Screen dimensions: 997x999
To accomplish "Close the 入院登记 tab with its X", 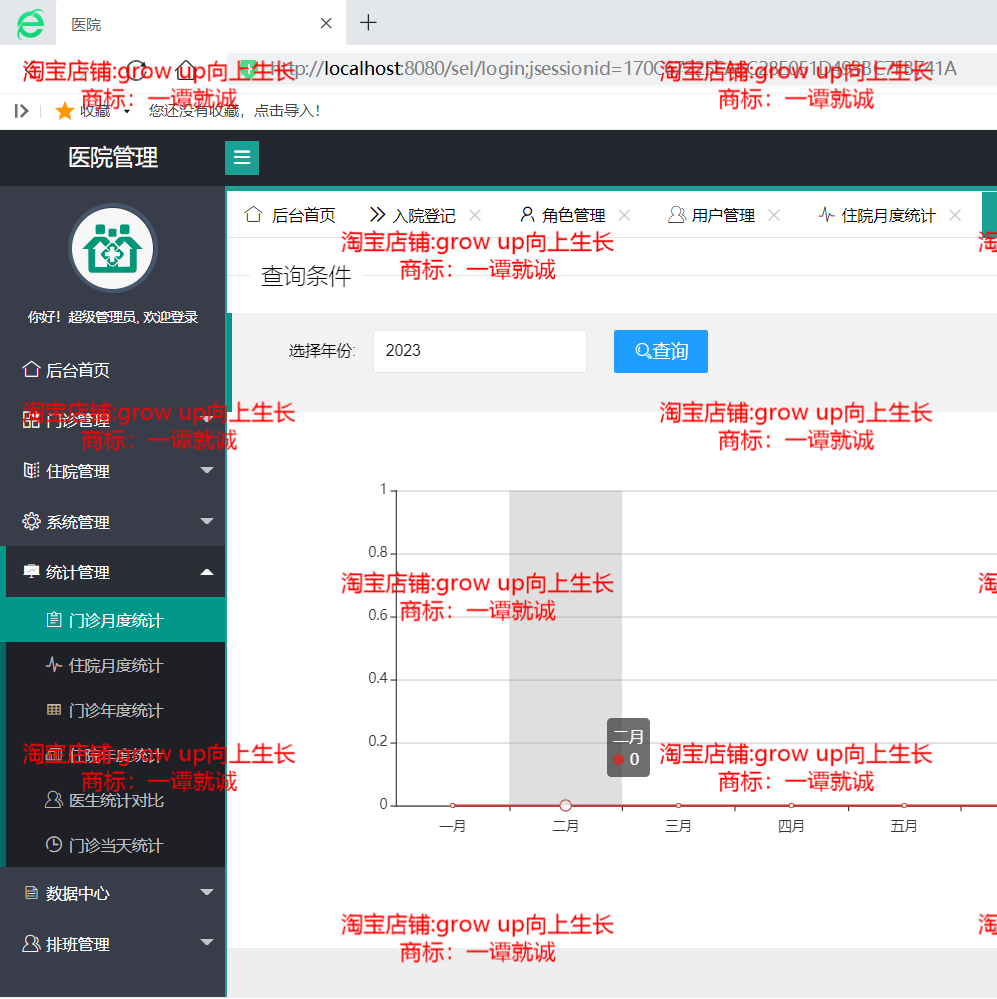I will 474,213.
